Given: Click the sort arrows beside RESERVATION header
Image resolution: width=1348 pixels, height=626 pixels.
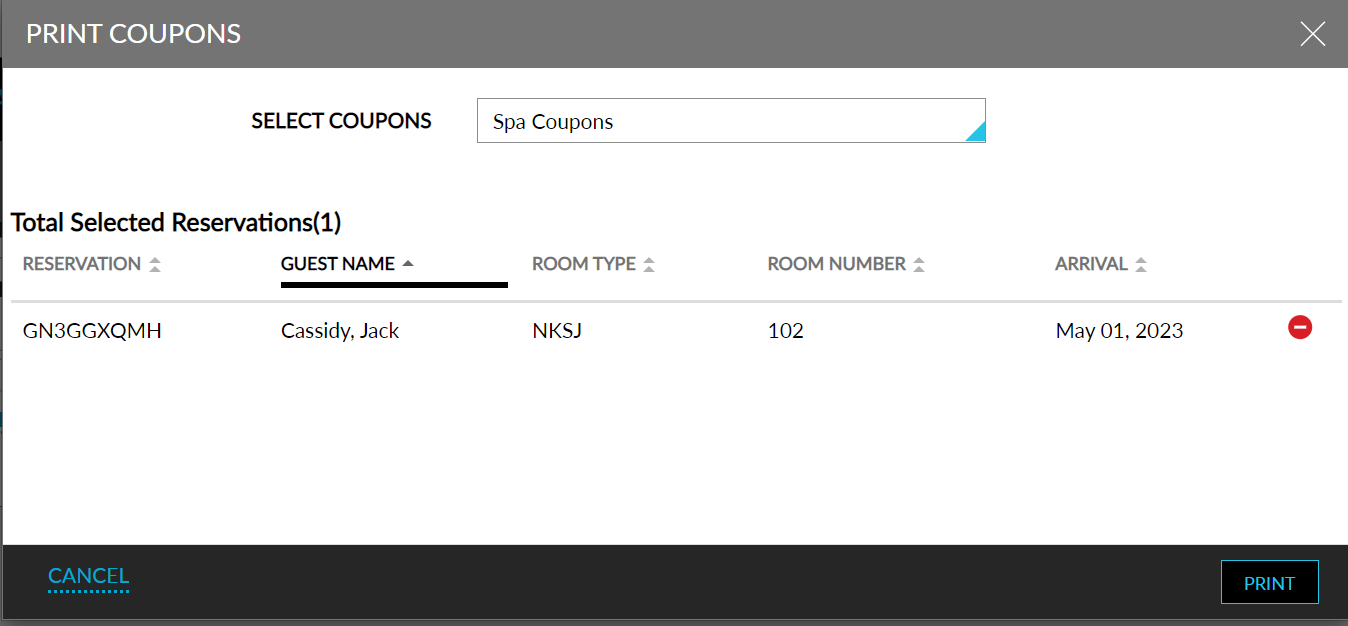Looking at the screenshot, I should [156, 263].
